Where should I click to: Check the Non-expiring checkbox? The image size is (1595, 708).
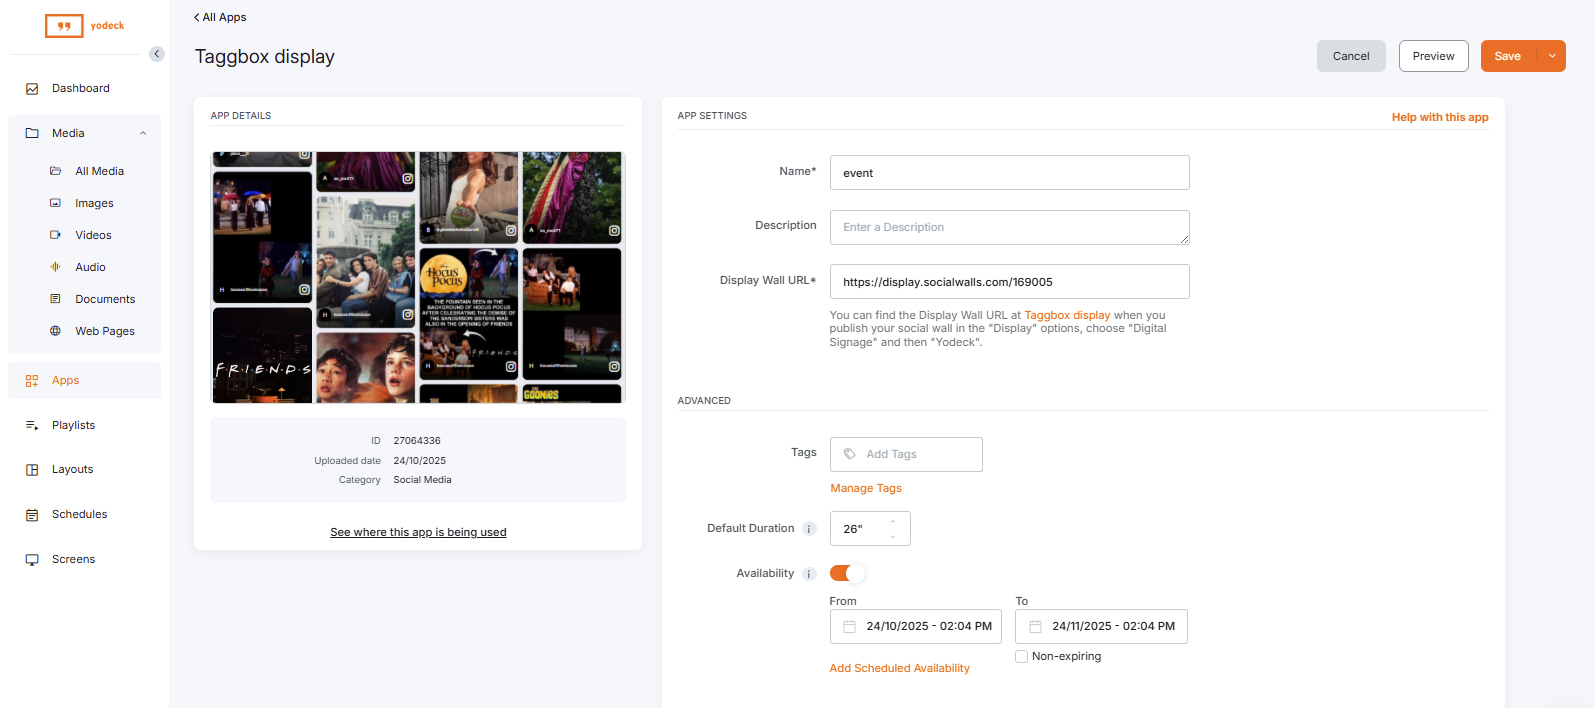[x=1021, y=657]
